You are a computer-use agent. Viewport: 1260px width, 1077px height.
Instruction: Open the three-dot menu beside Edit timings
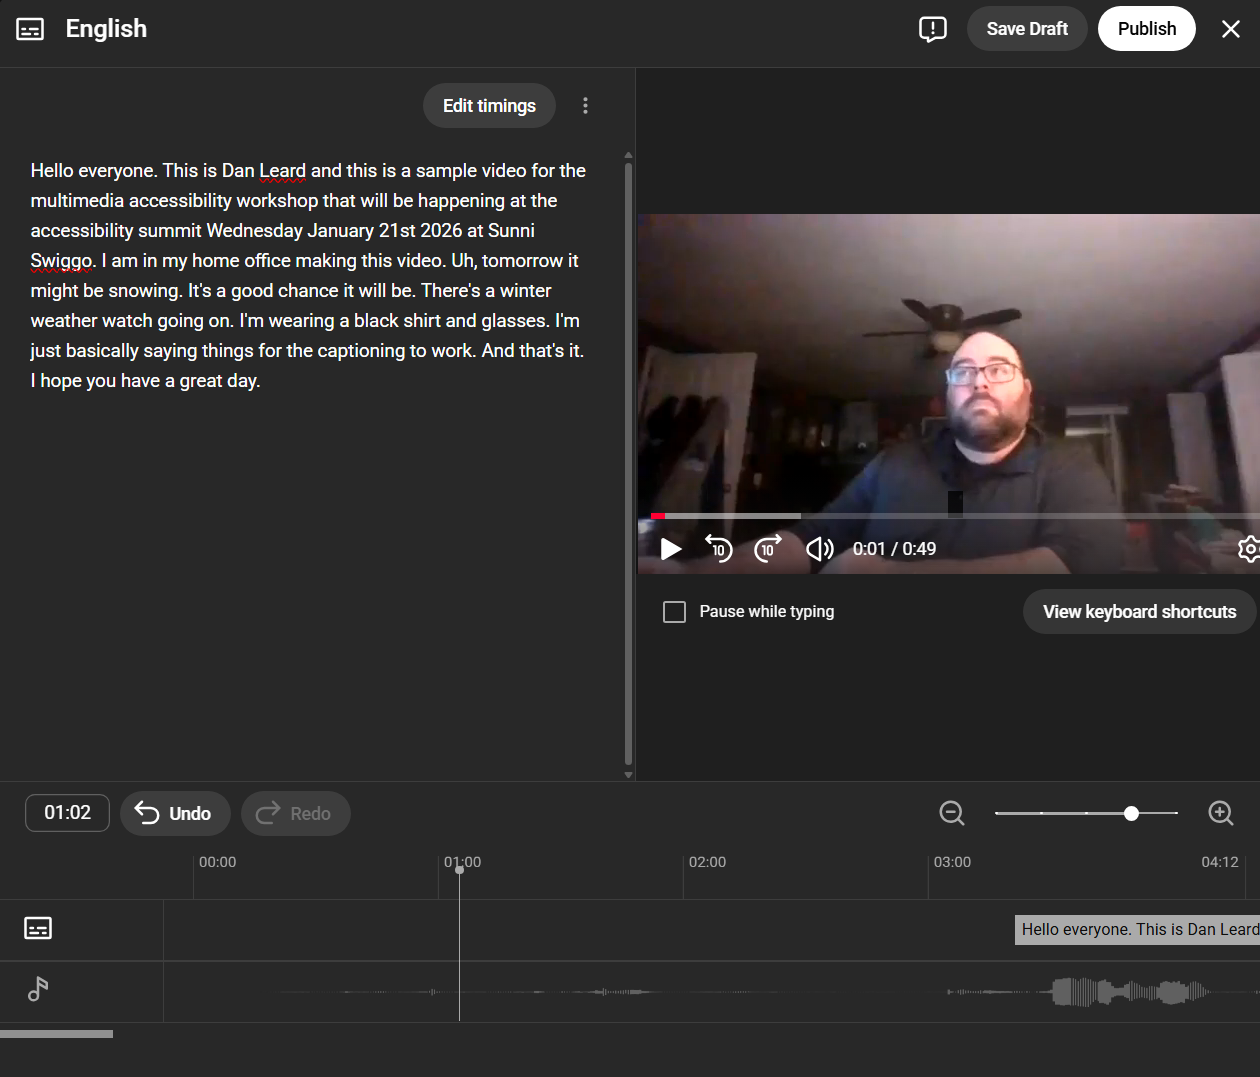point(585,105)
